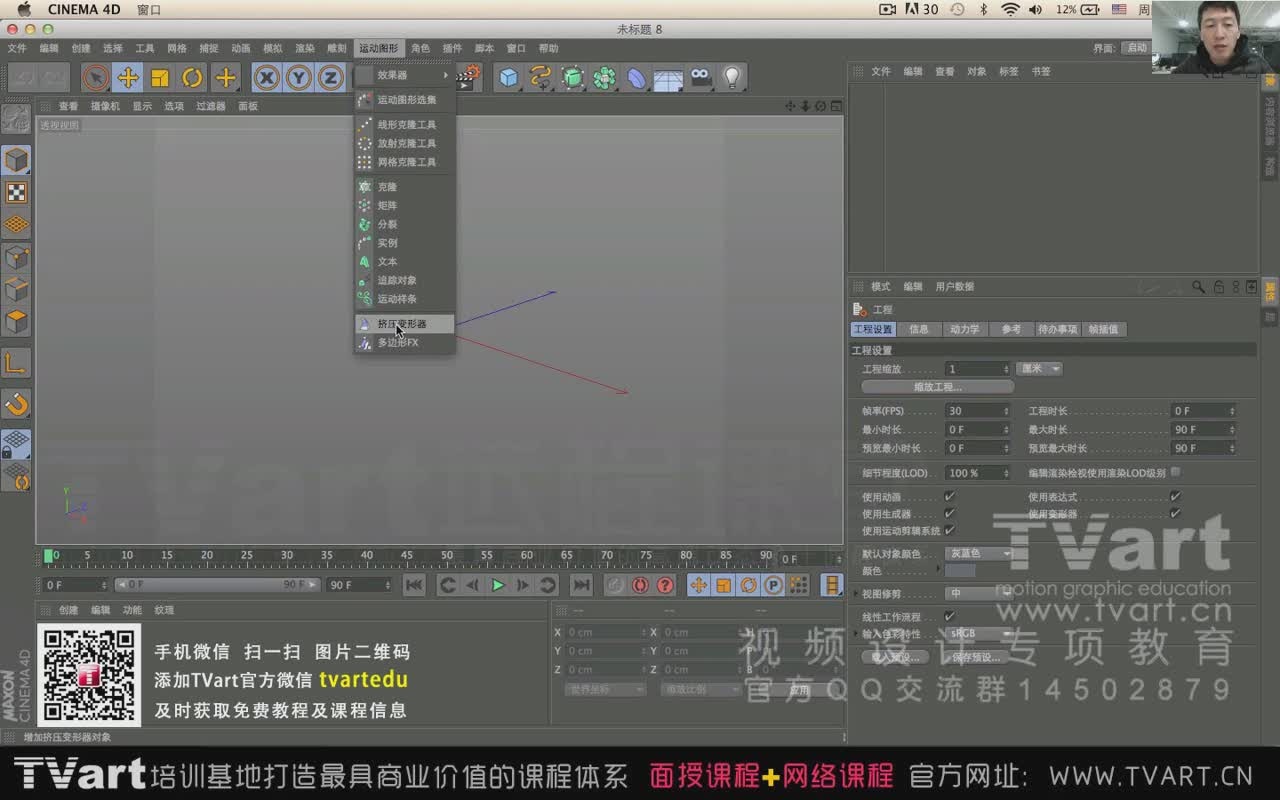Click the 细节程度(LOD) value field
The image size is (1280, 800).
[979, 473]
